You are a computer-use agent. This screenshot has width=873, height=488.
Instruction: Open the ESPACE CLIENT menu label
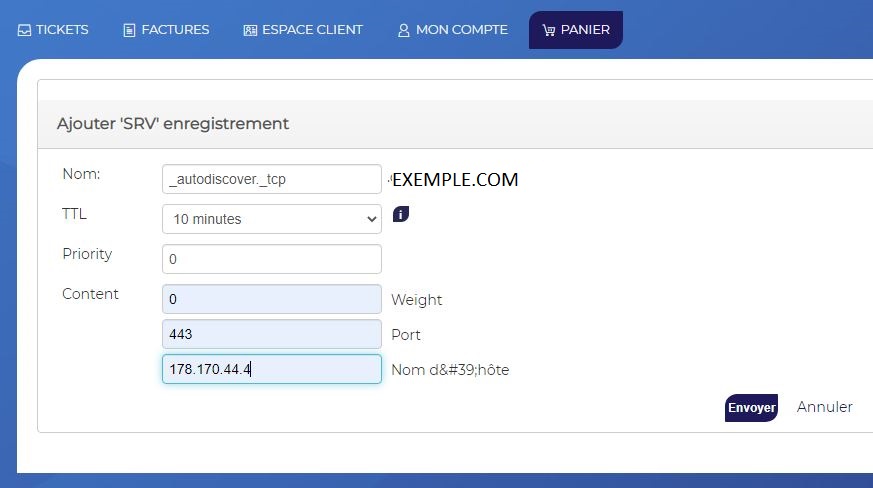point(312,30)
